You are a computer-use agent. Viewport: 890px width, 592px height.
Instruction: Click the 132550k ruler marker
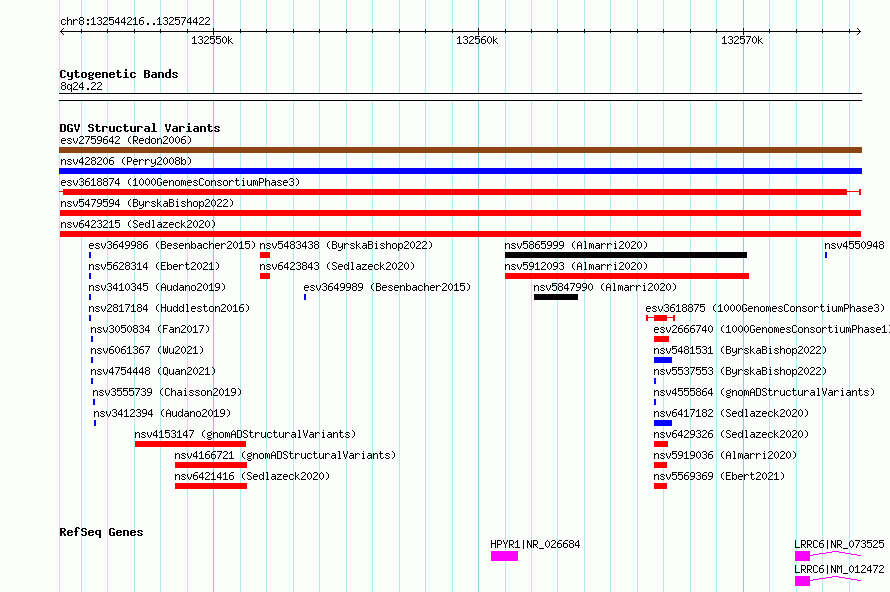[x=212, y=40]
